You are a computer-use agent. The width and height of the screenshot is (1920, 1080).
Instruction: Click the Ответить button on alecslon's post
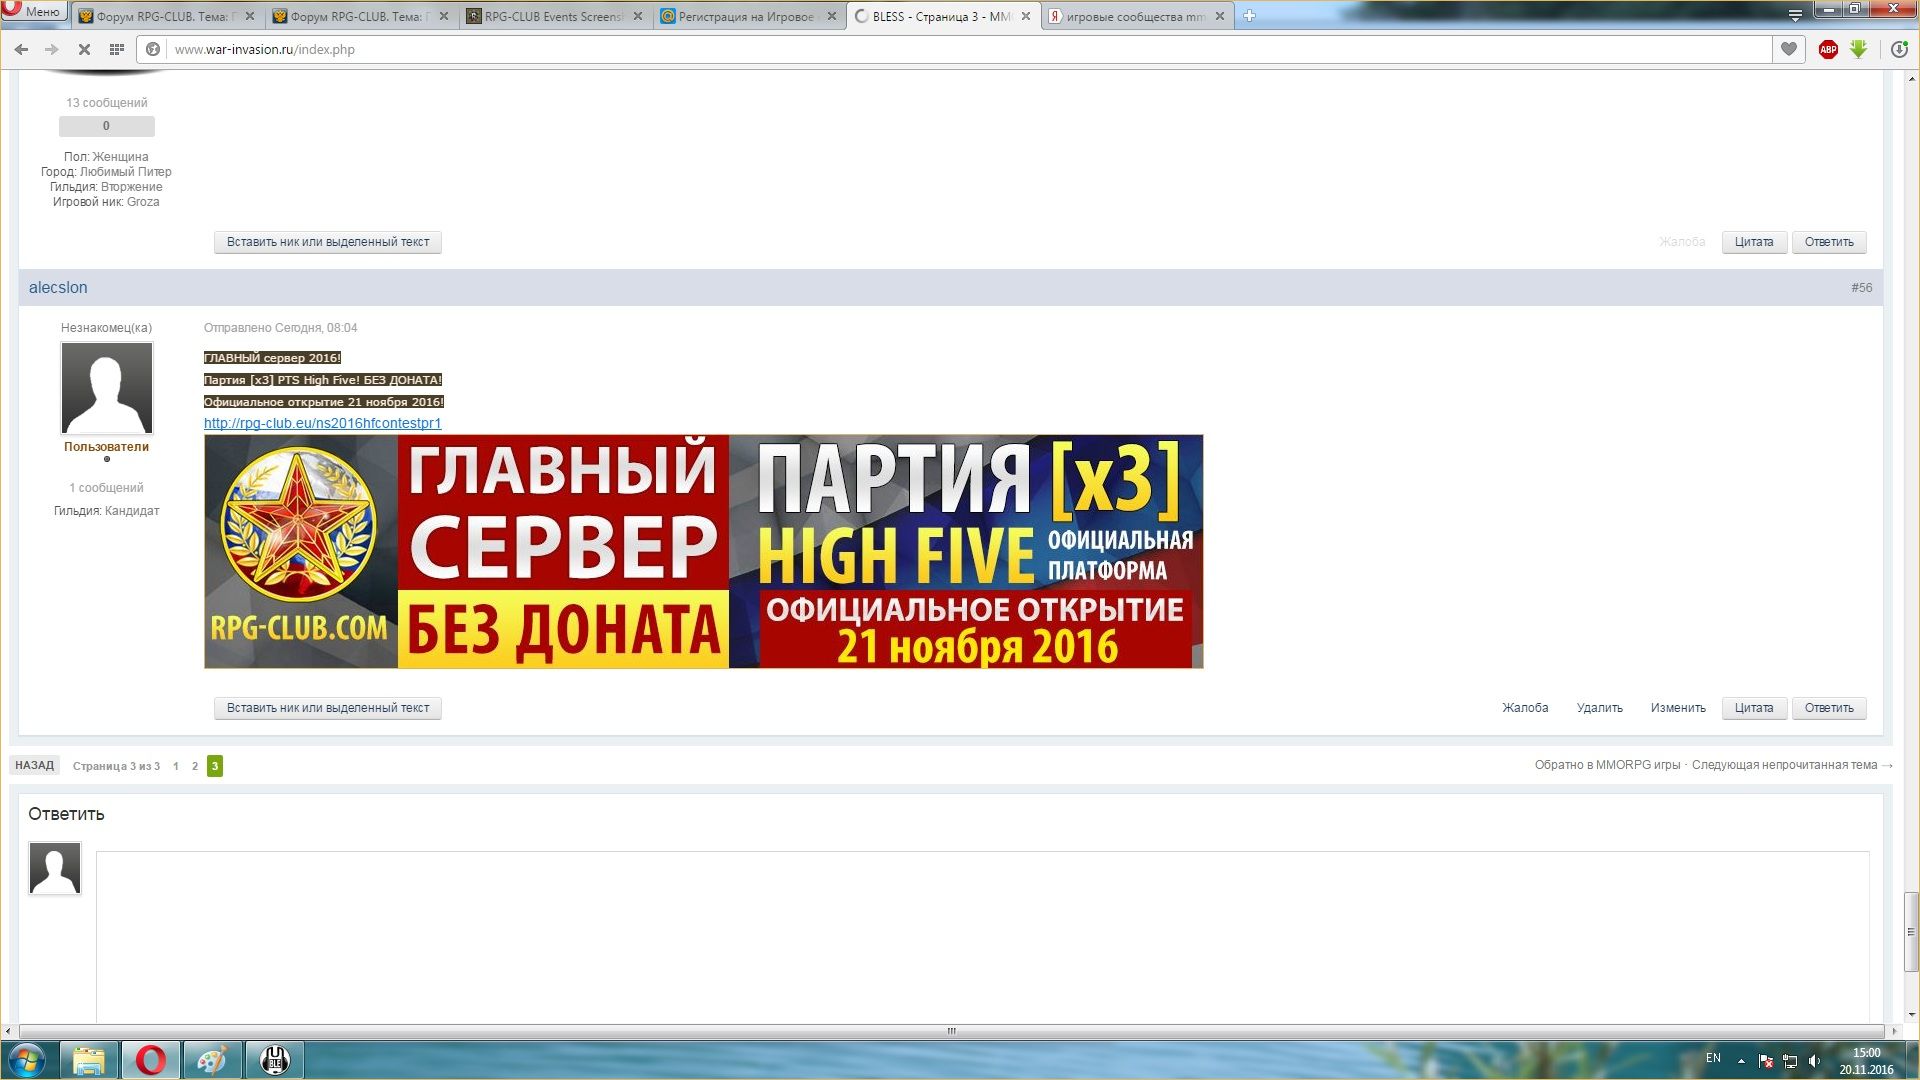(x=1828, y=708)
